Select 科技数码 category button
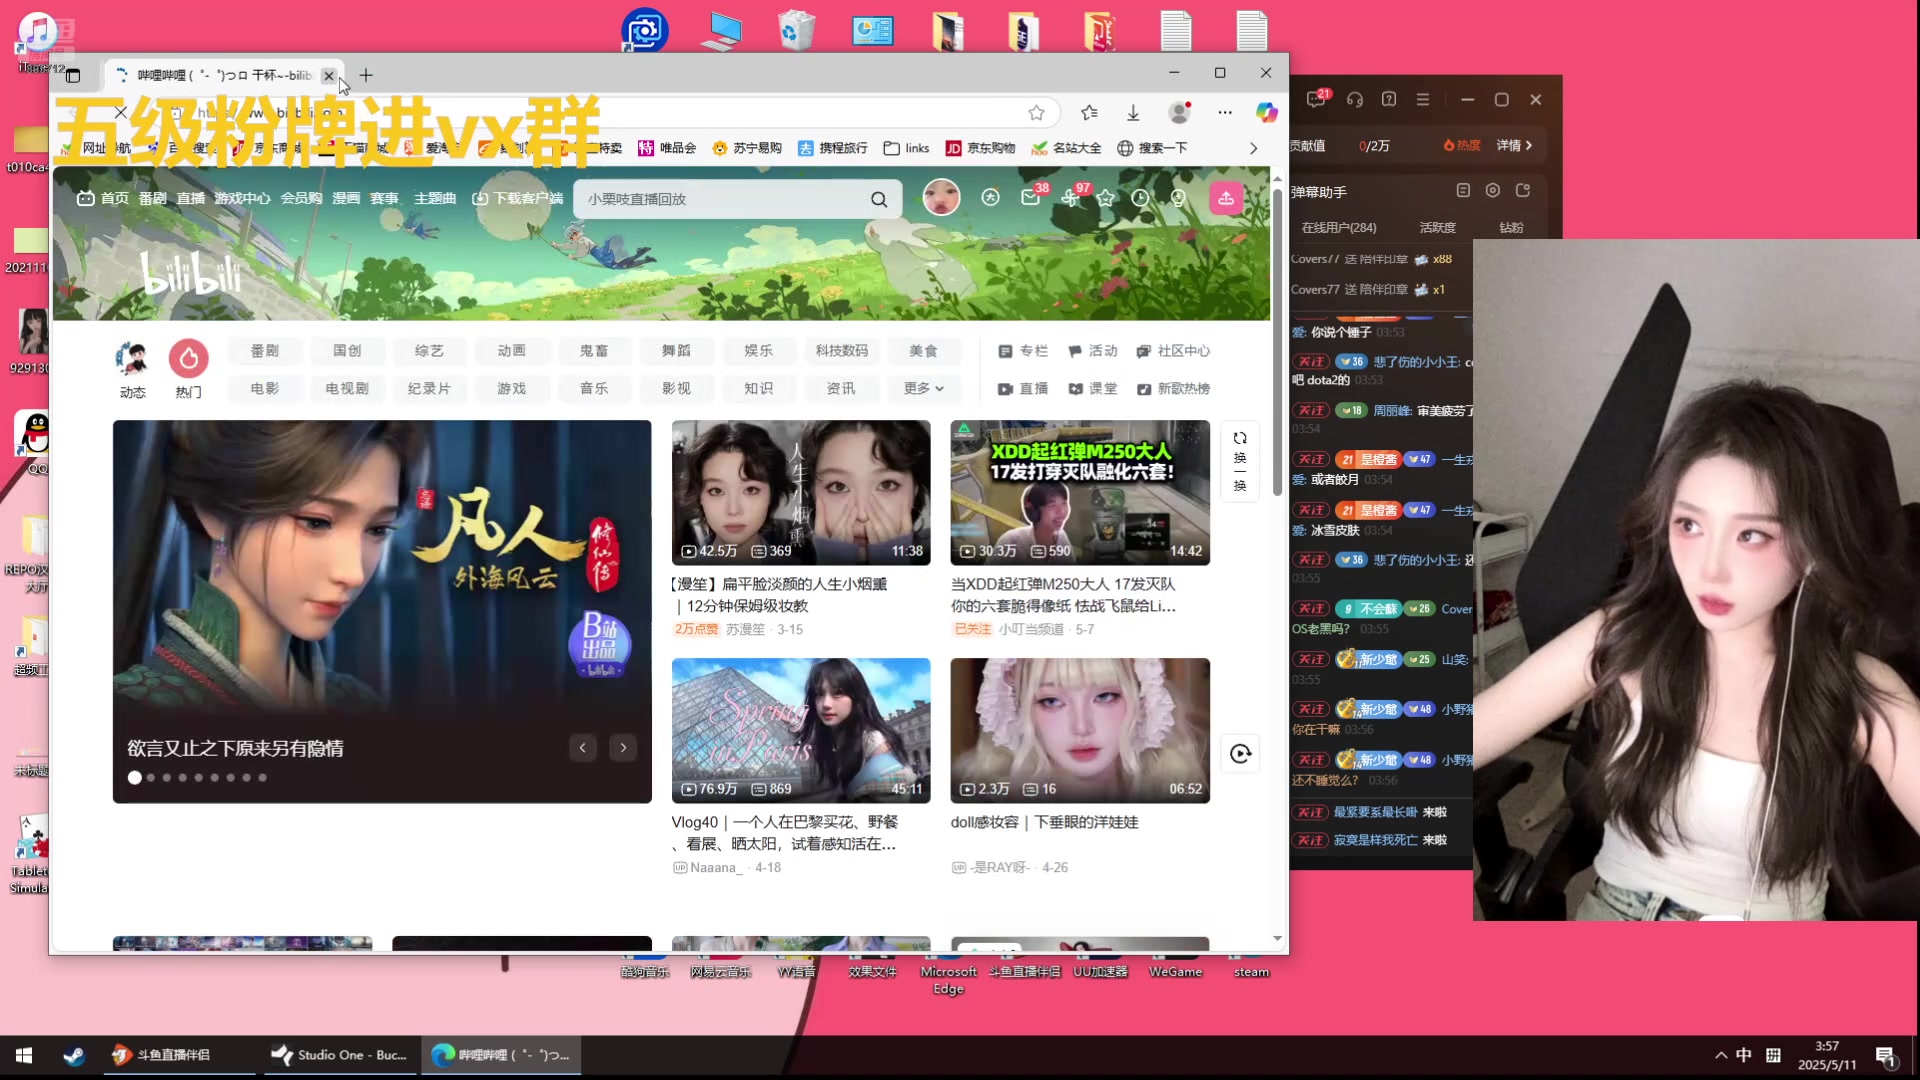1920x1080 pixels. (842, 351)
